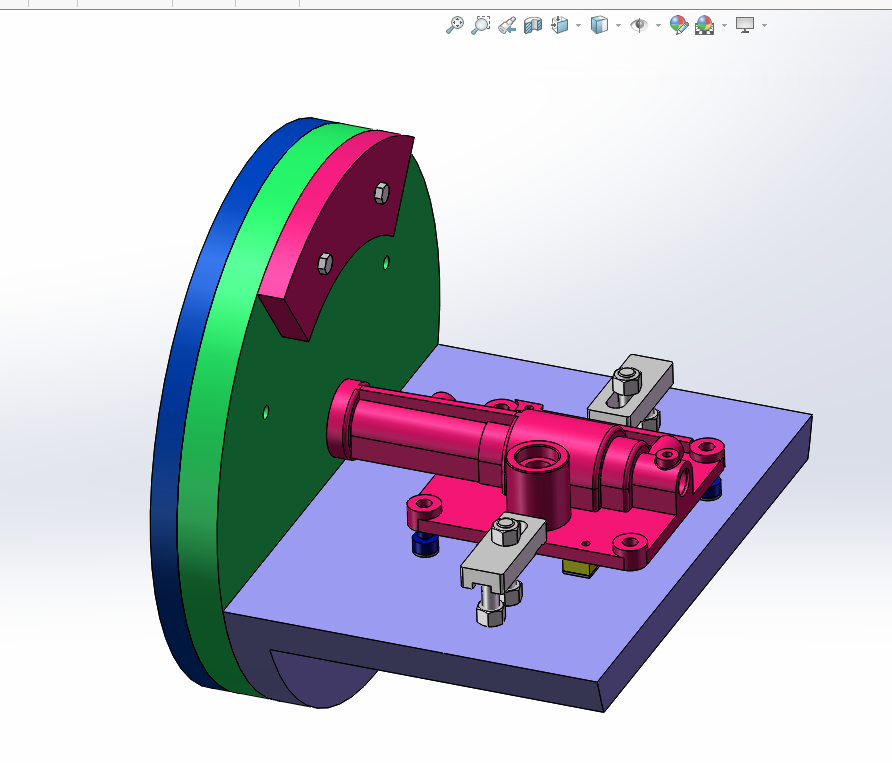
Task: Select the Zoom to Area tool
Action: [x=481, y=25]
